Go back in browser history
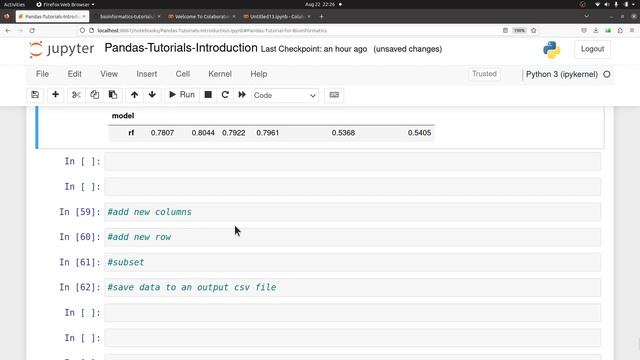Image resolution: width=640 pixels, height=360 pixels. [x=8, y=31]
